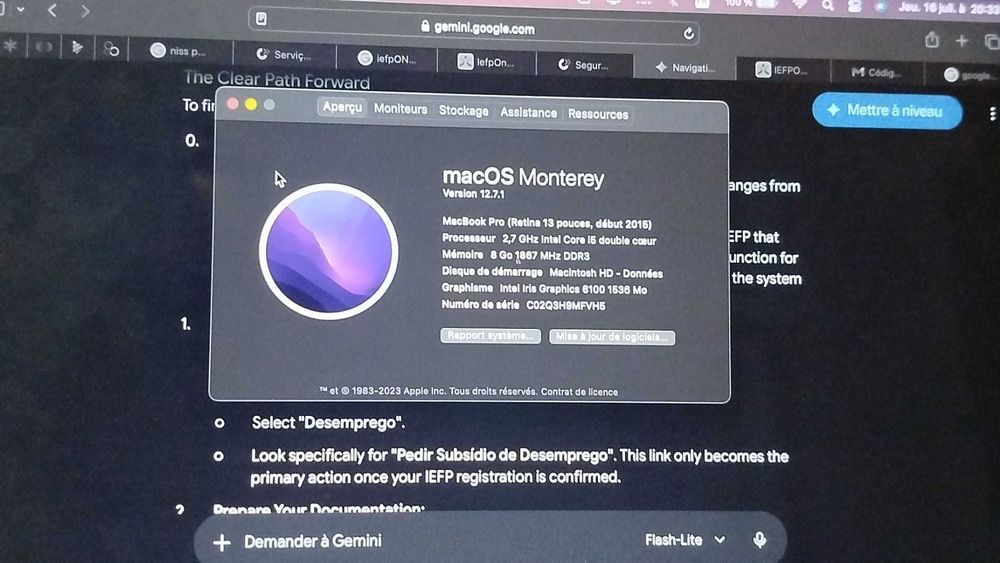Select the "Navigati..." Gemini tab
Screen dimensions: 1000x563
coord(685,68)
